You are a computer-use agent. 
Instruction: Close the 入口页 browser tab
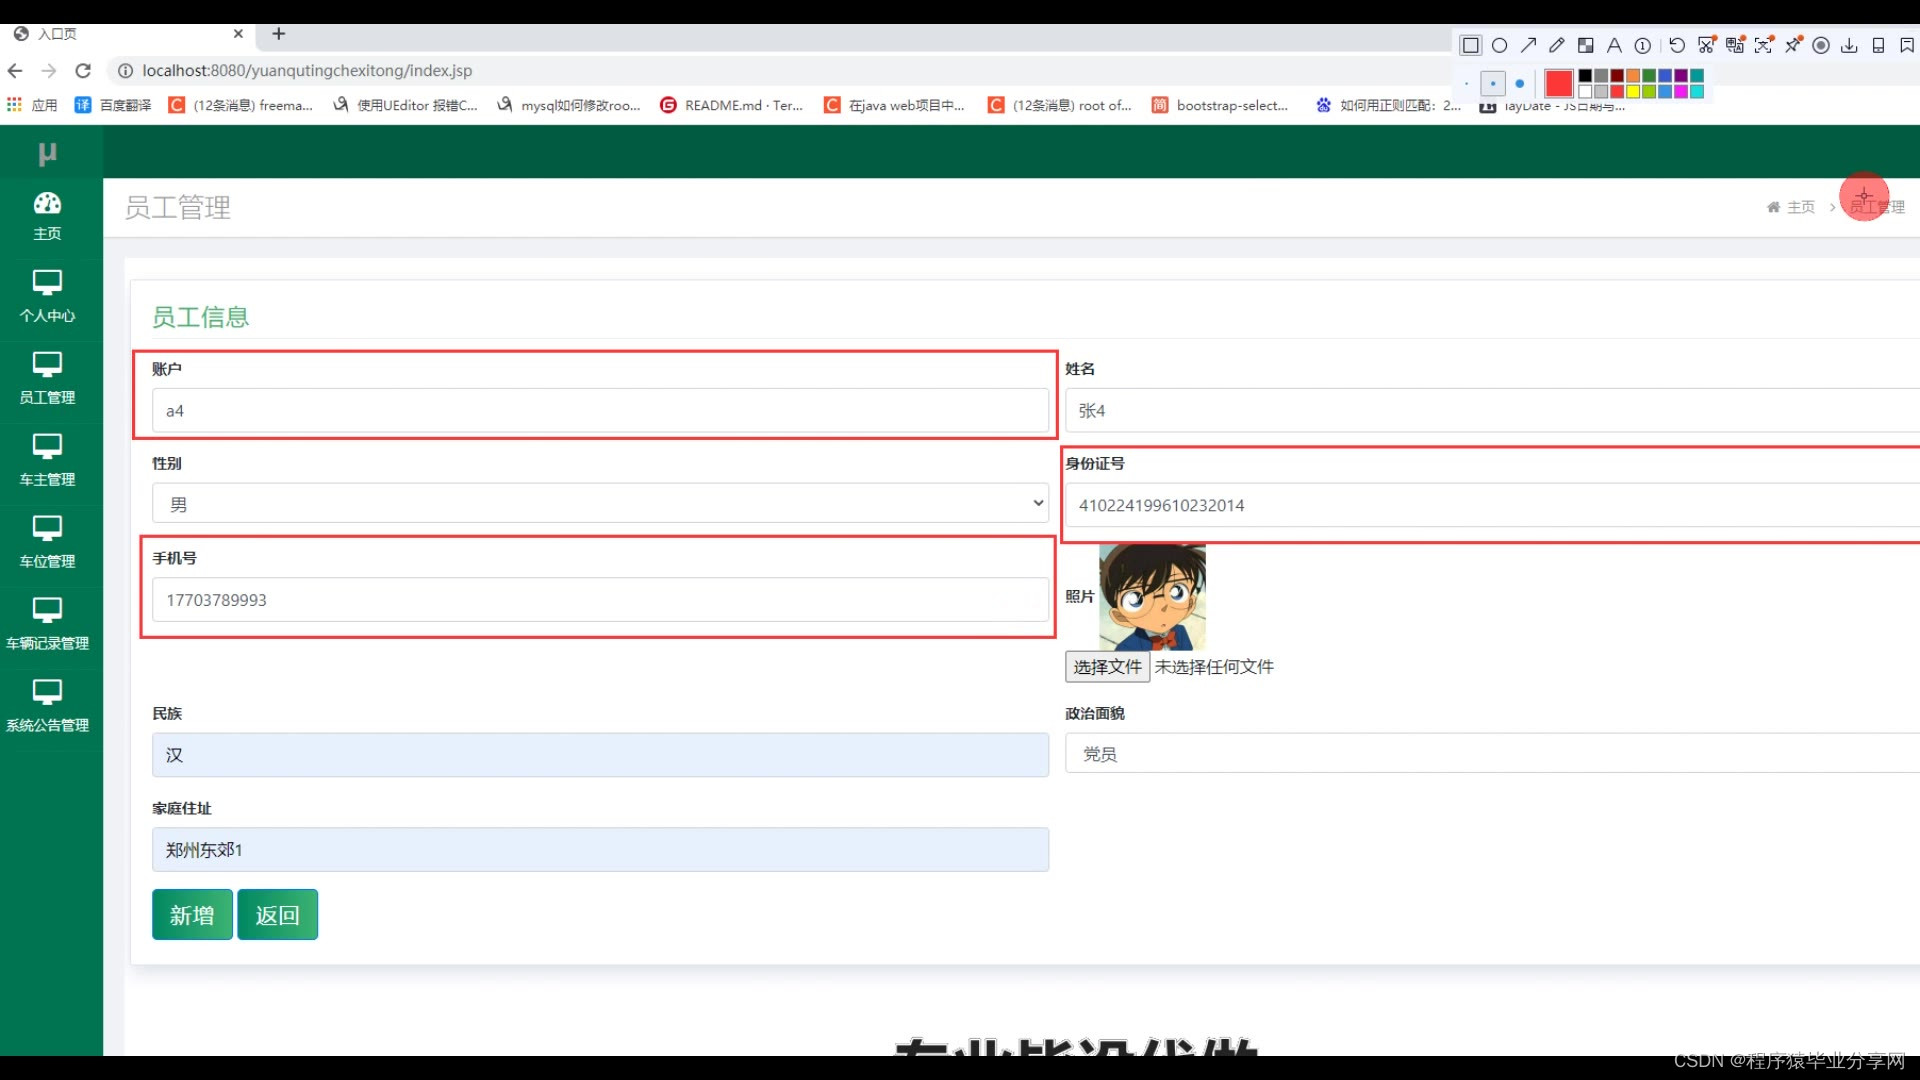click(238, 34)
